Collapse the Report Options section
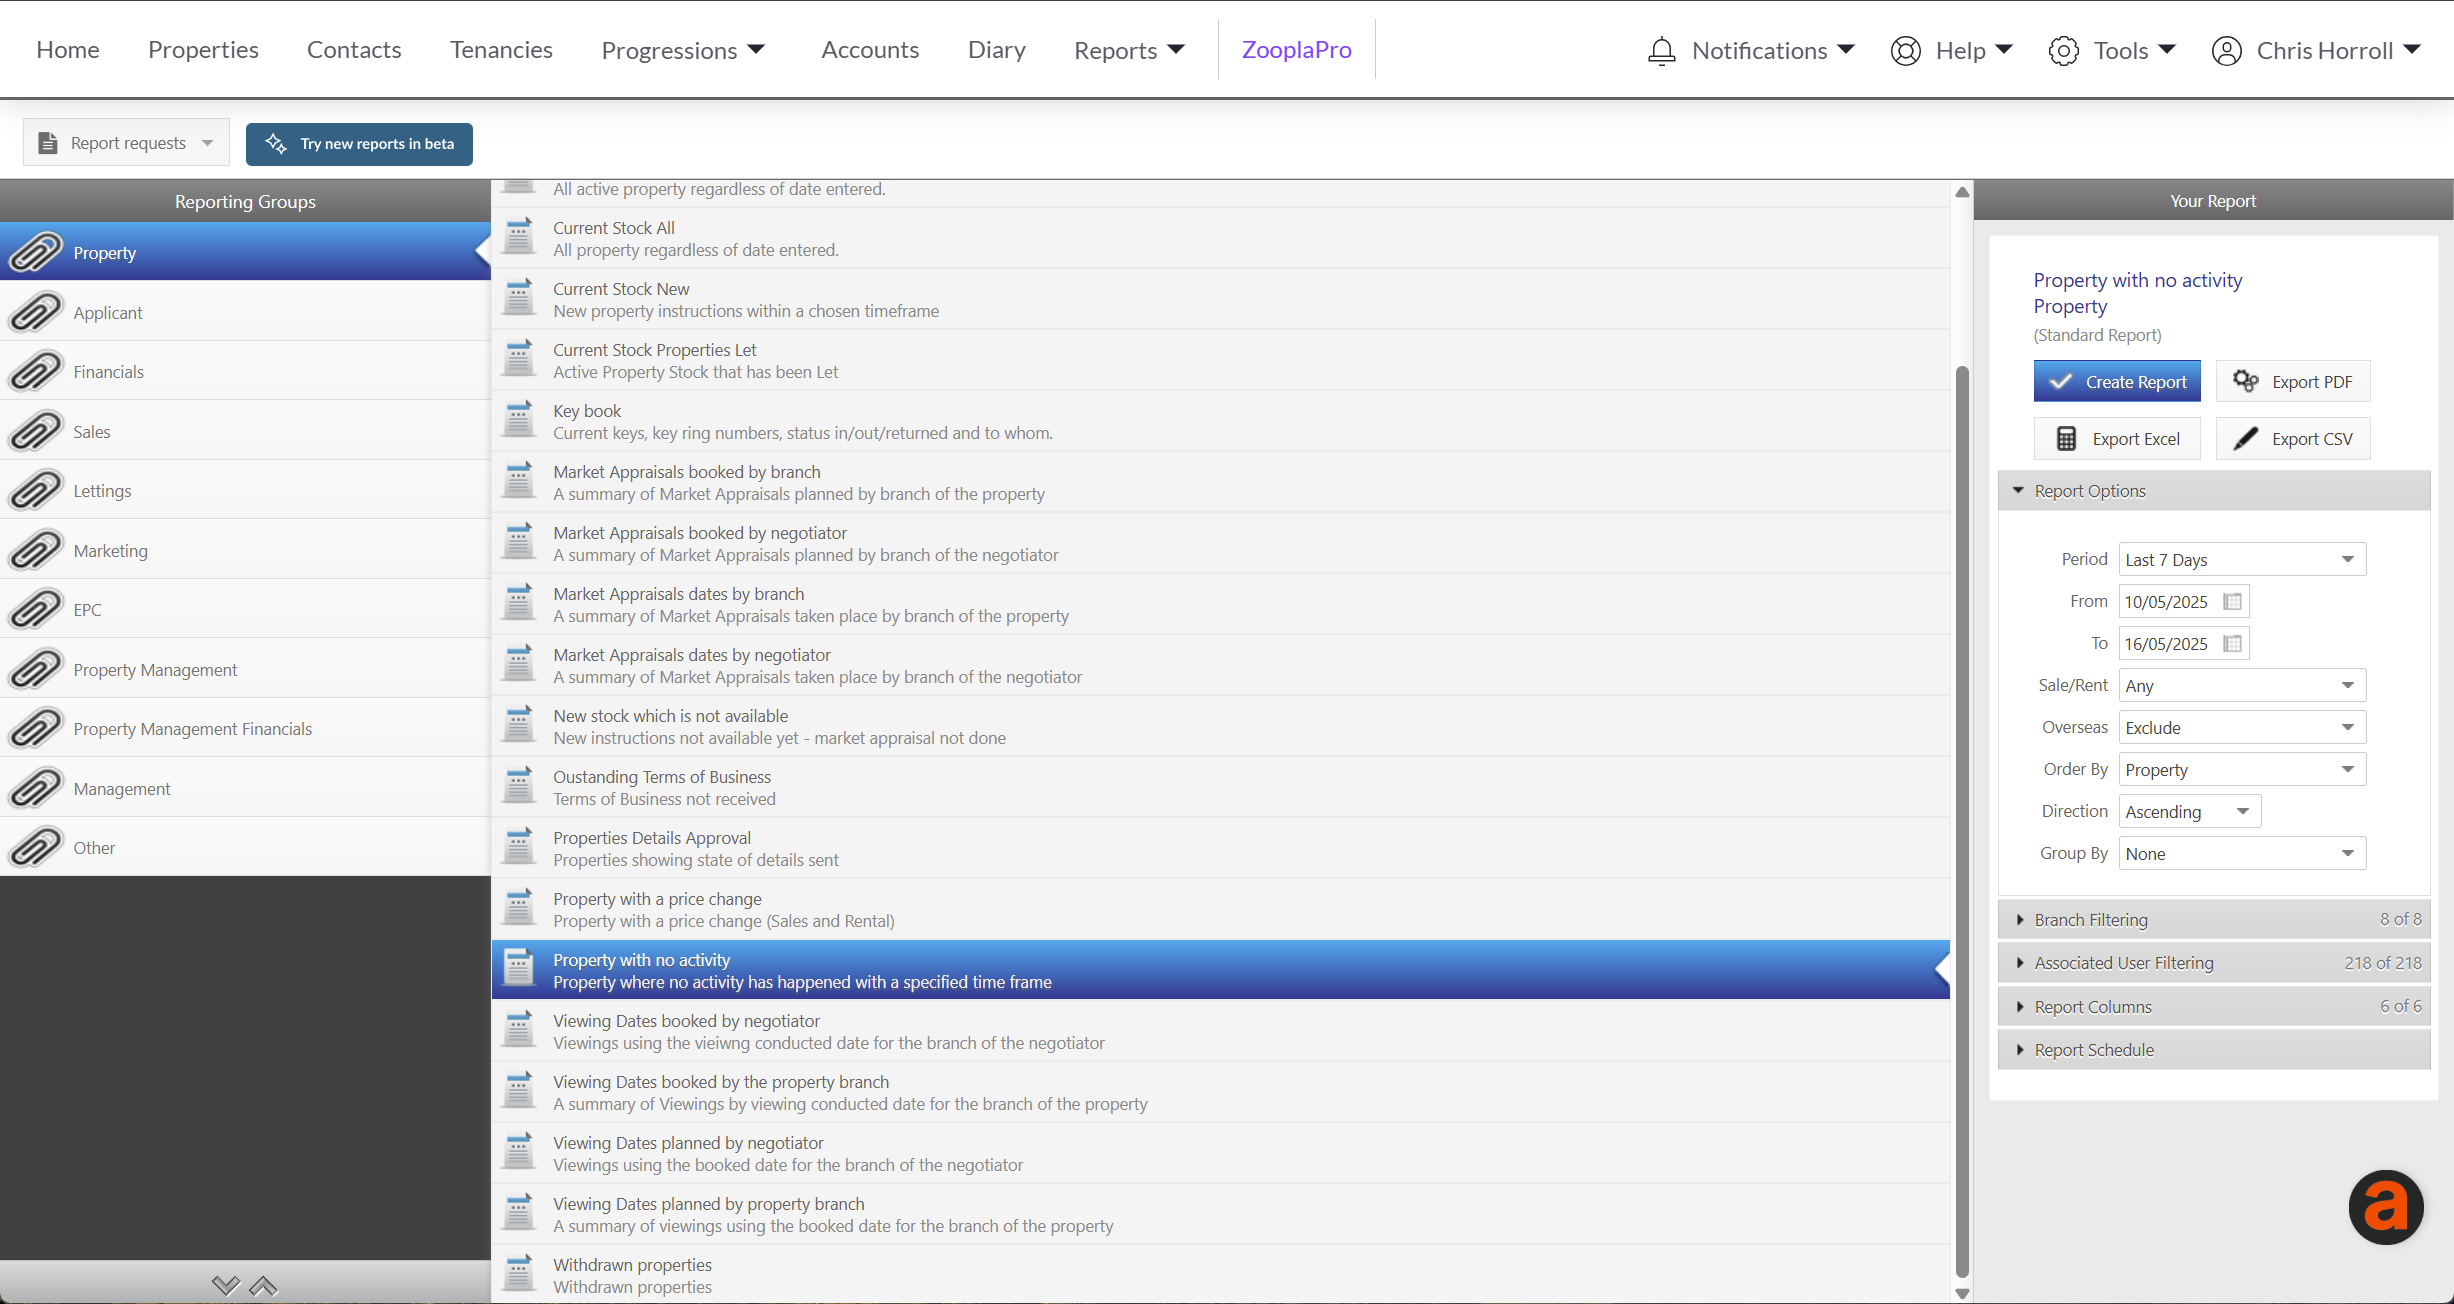 pos(2213,490)
